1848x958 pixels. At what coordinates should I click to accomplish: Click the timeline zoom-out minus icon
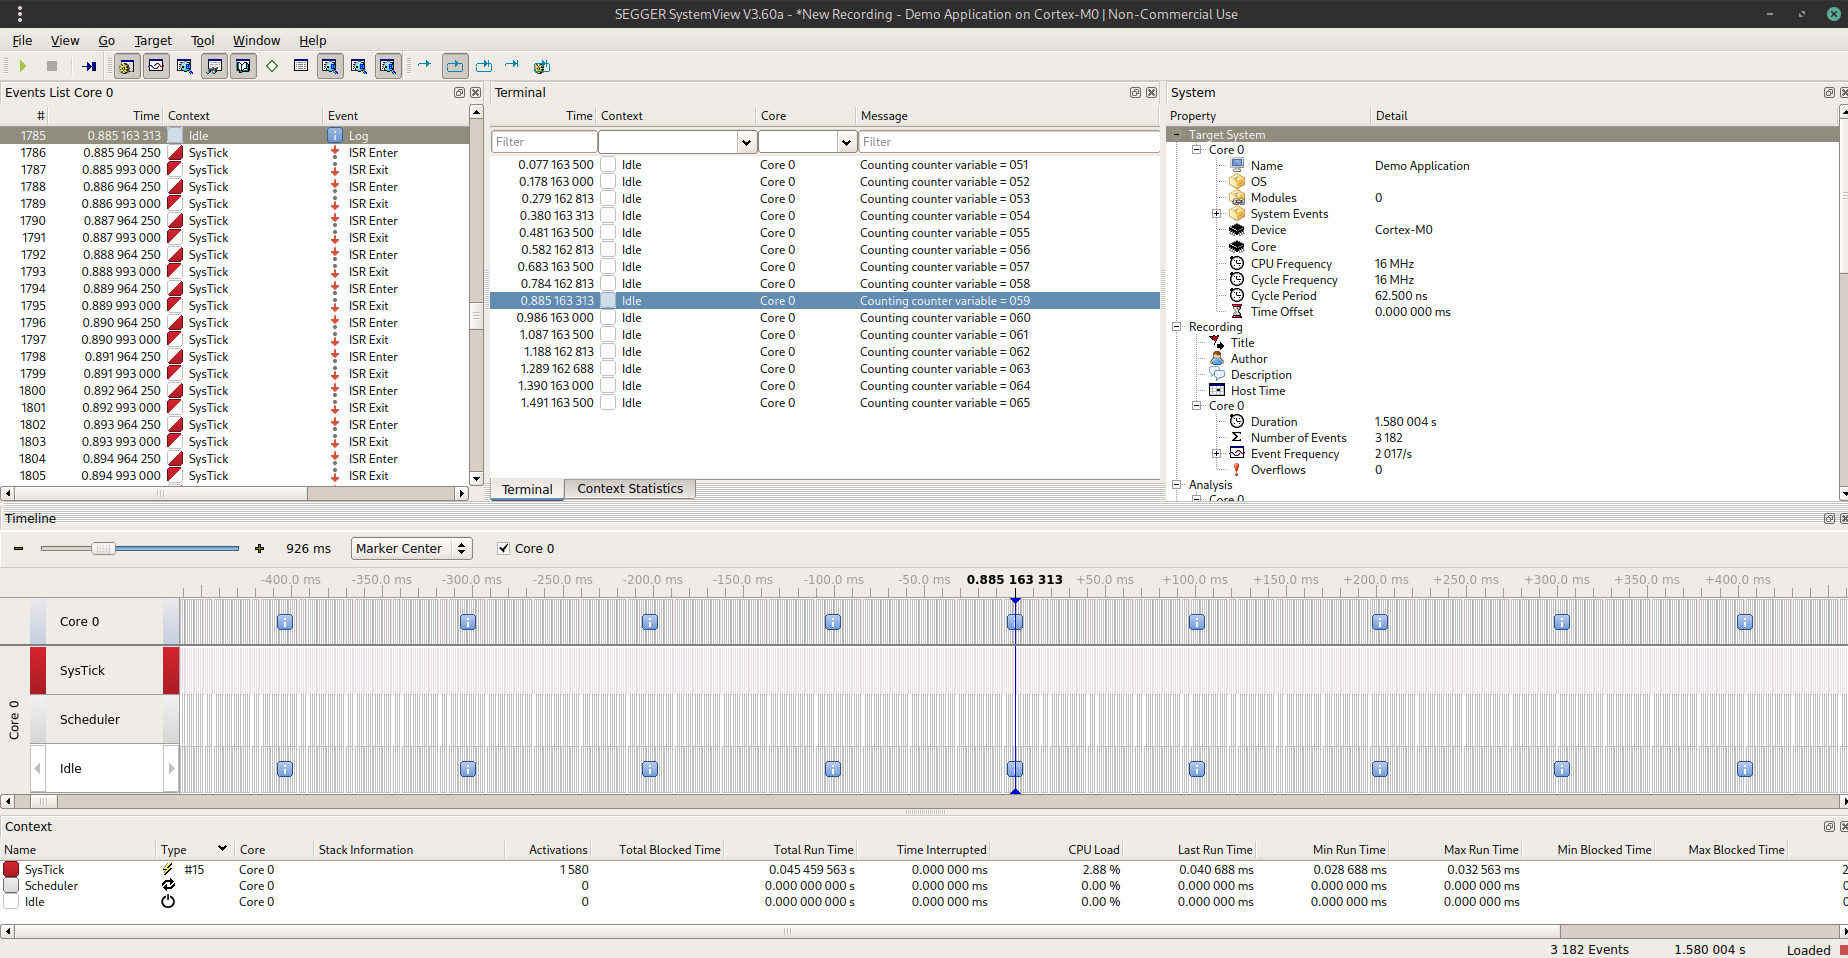point(18,549)
